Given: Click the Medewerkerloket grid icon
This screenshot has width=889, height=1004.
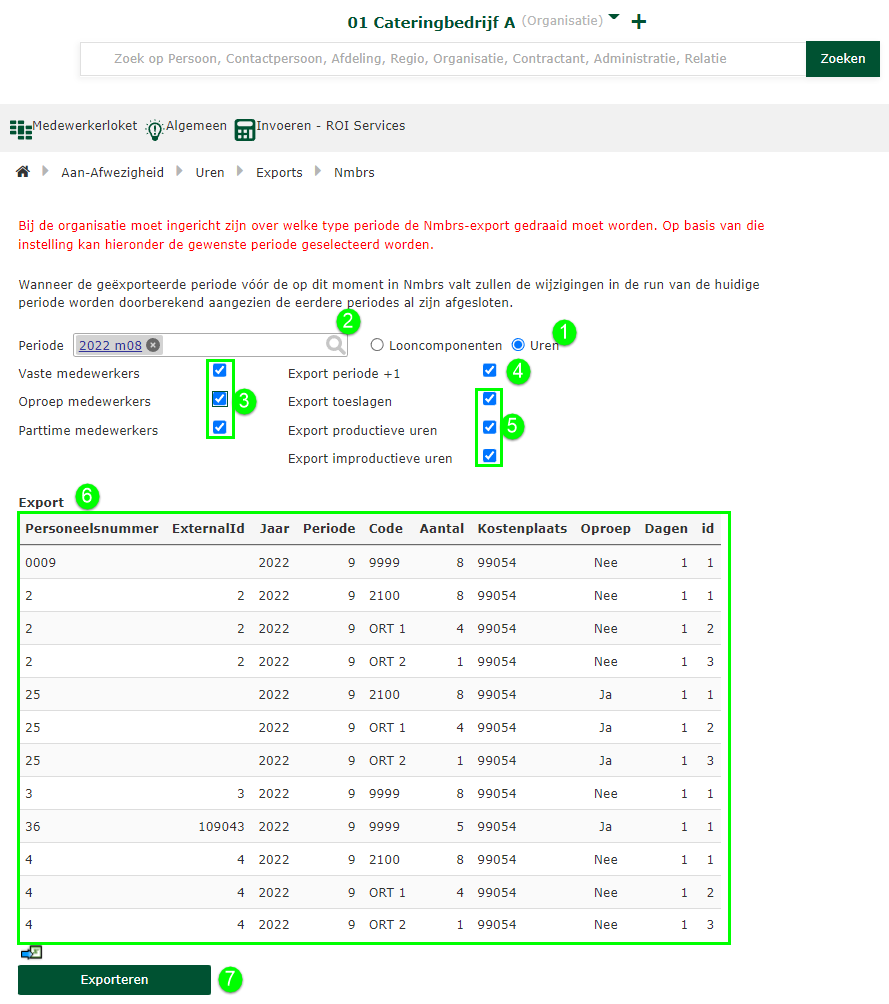Looking at the screenshot, I should coord(20,129).
